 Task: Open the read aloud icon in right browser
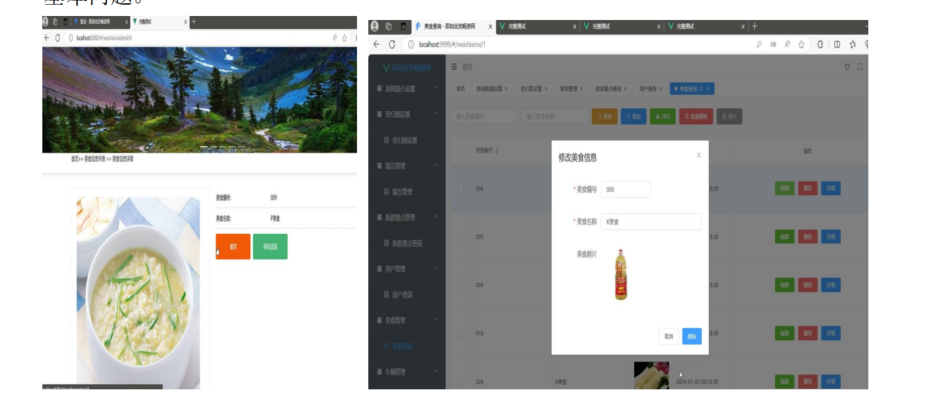787,44
